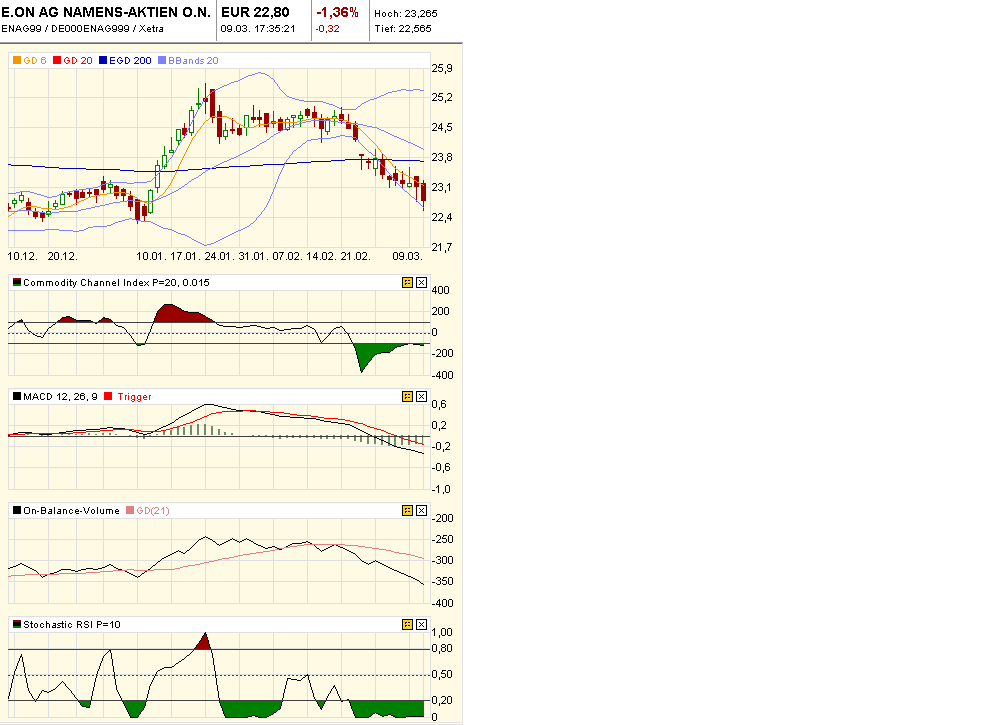The image size is (1008, 725).
Task: Open settings icon of MACD panel
Action: coord(407,397)
